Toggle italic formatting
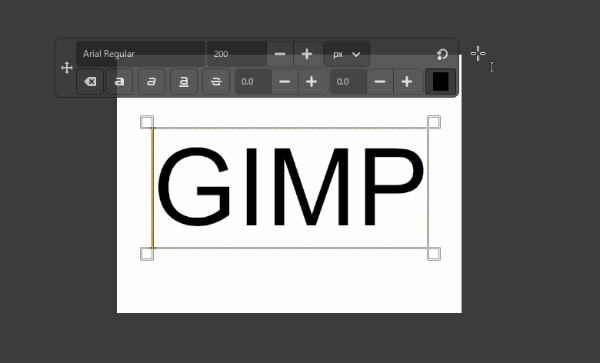600x363 pixels. coord(152,81)
